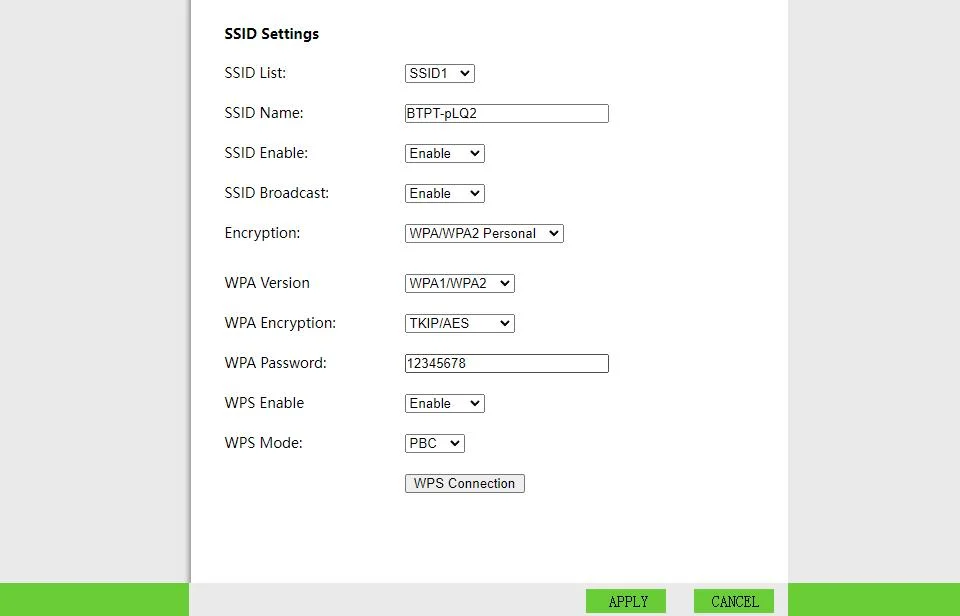Click the 'SSID Name:' label text
960x616 pixels.
click(x=263, y=113)
